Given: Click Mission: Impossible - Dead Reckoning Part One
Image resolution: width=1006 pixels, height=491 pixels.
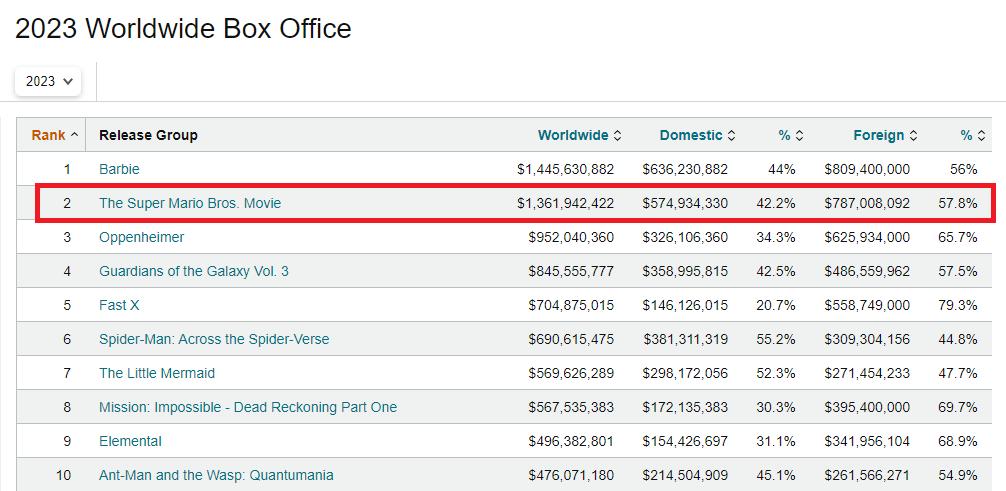Looking at the screenshot, I should tap(247, 407).
